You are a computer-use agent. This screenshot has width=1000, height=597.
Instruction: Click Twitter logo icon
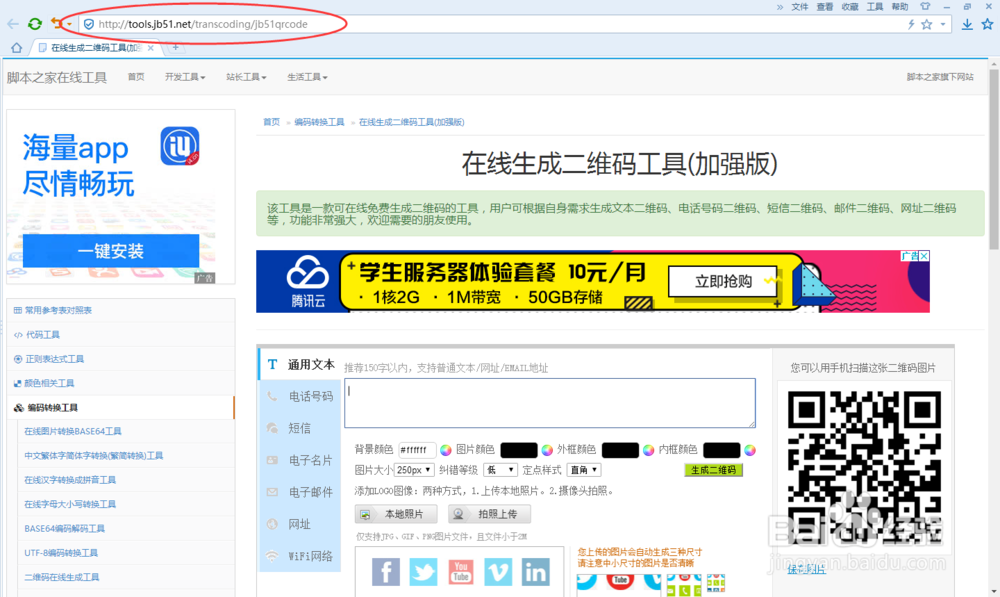tap(423, 571)
